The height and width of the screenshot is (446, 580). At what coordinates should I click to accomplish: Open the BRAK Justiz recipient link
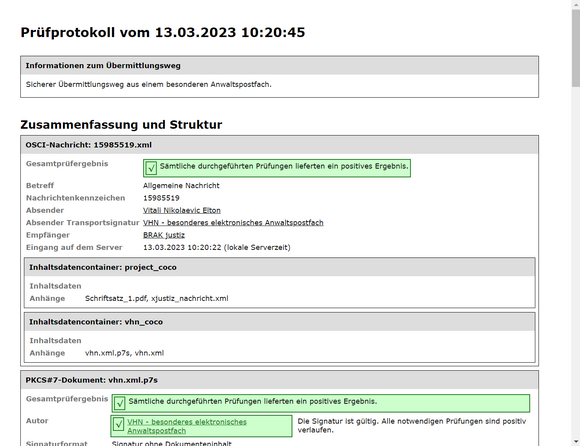[164, 235]
